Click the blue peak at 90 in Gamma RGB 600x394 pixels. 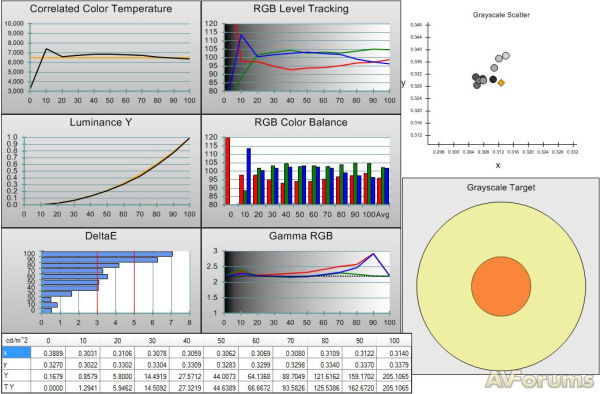click(x=373, y=254)
